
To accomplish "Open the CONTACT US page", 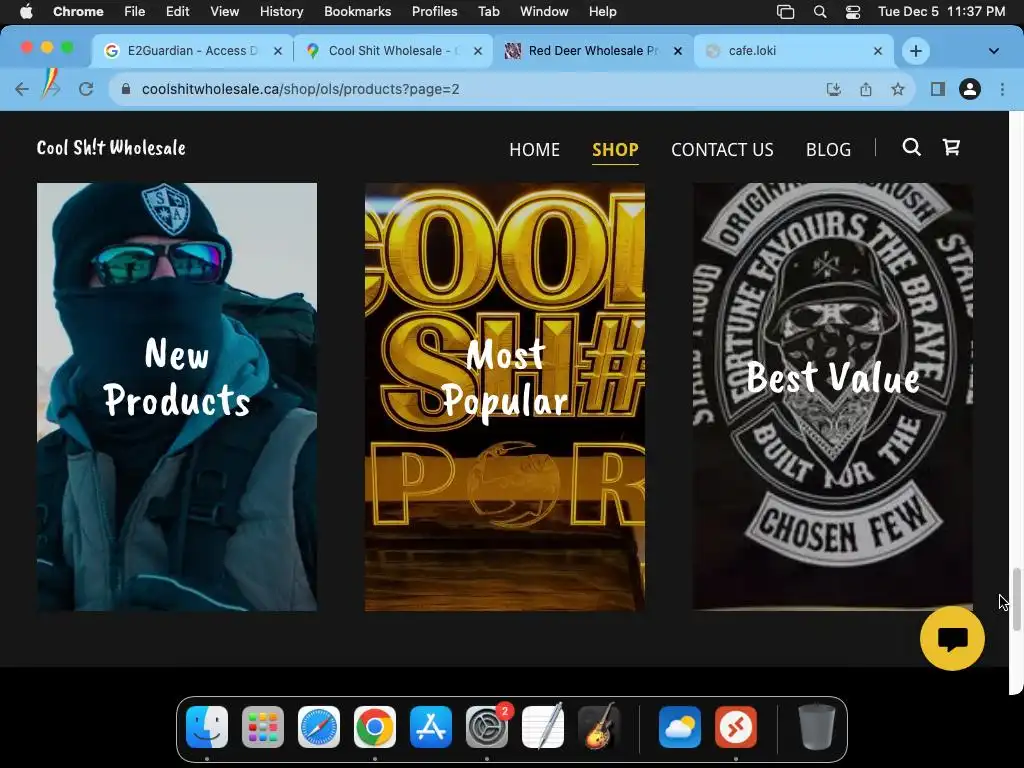I will click(722, 150).
